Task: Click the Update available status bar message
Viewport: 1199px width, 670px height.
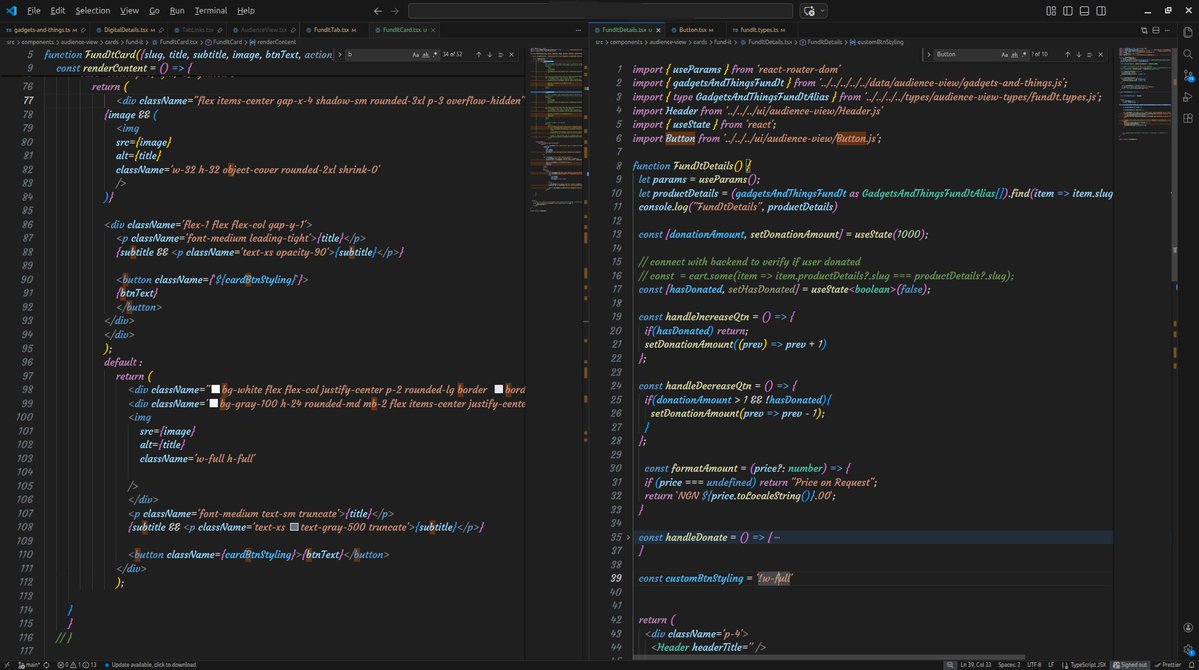Action: (x=150, y=663)
